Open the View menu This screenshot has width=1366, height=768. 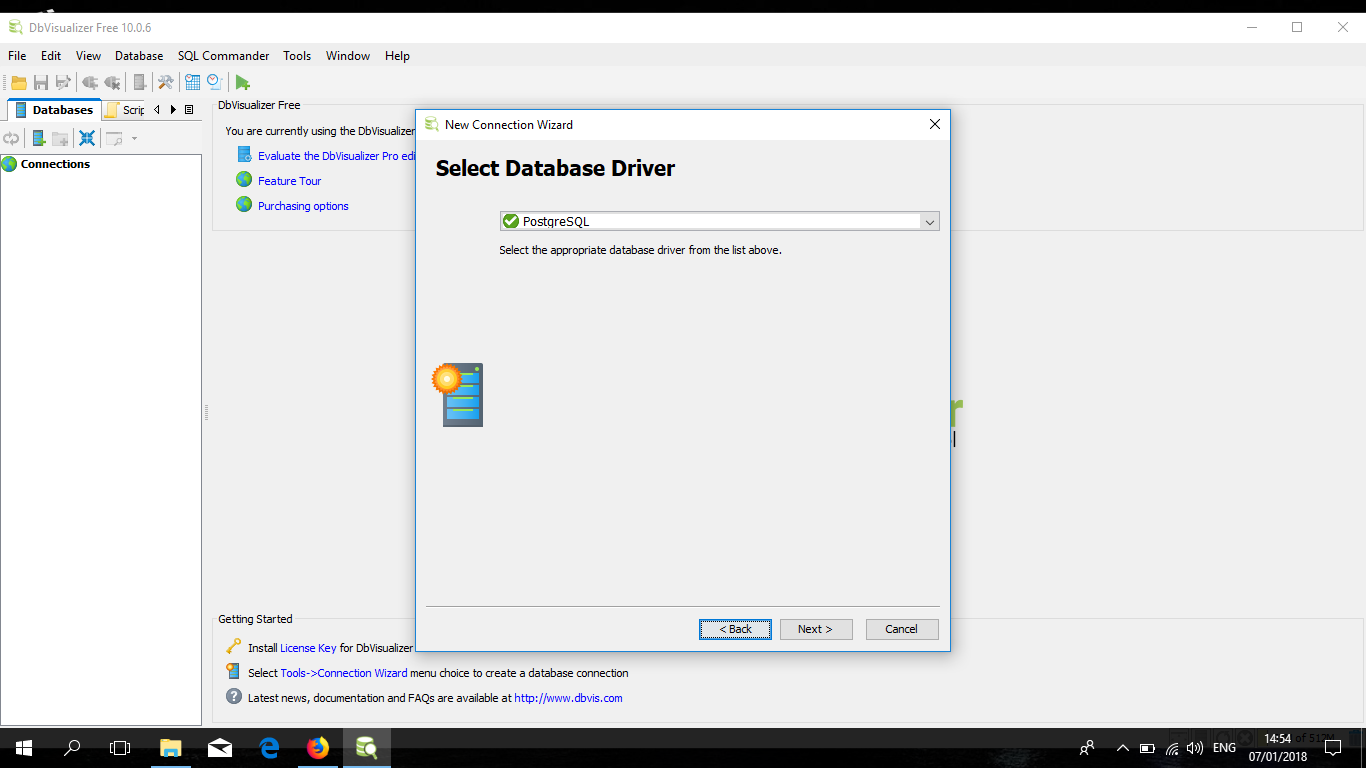88,56
